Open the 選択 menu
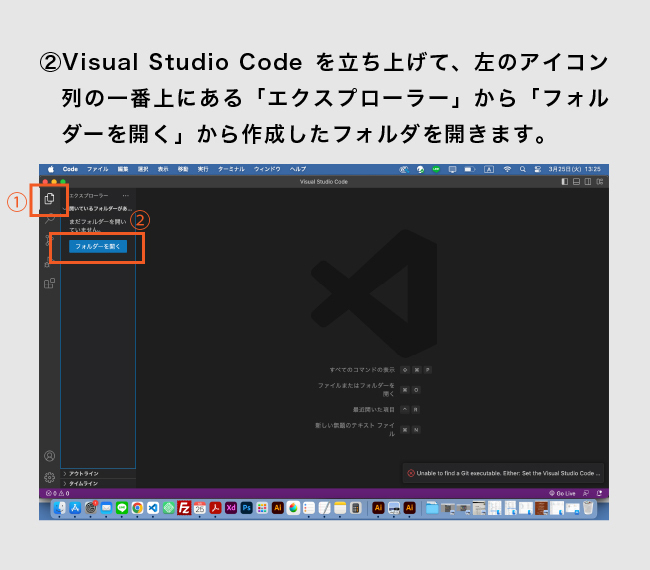Viewport: 650px width, 570px height. (143, 169)
